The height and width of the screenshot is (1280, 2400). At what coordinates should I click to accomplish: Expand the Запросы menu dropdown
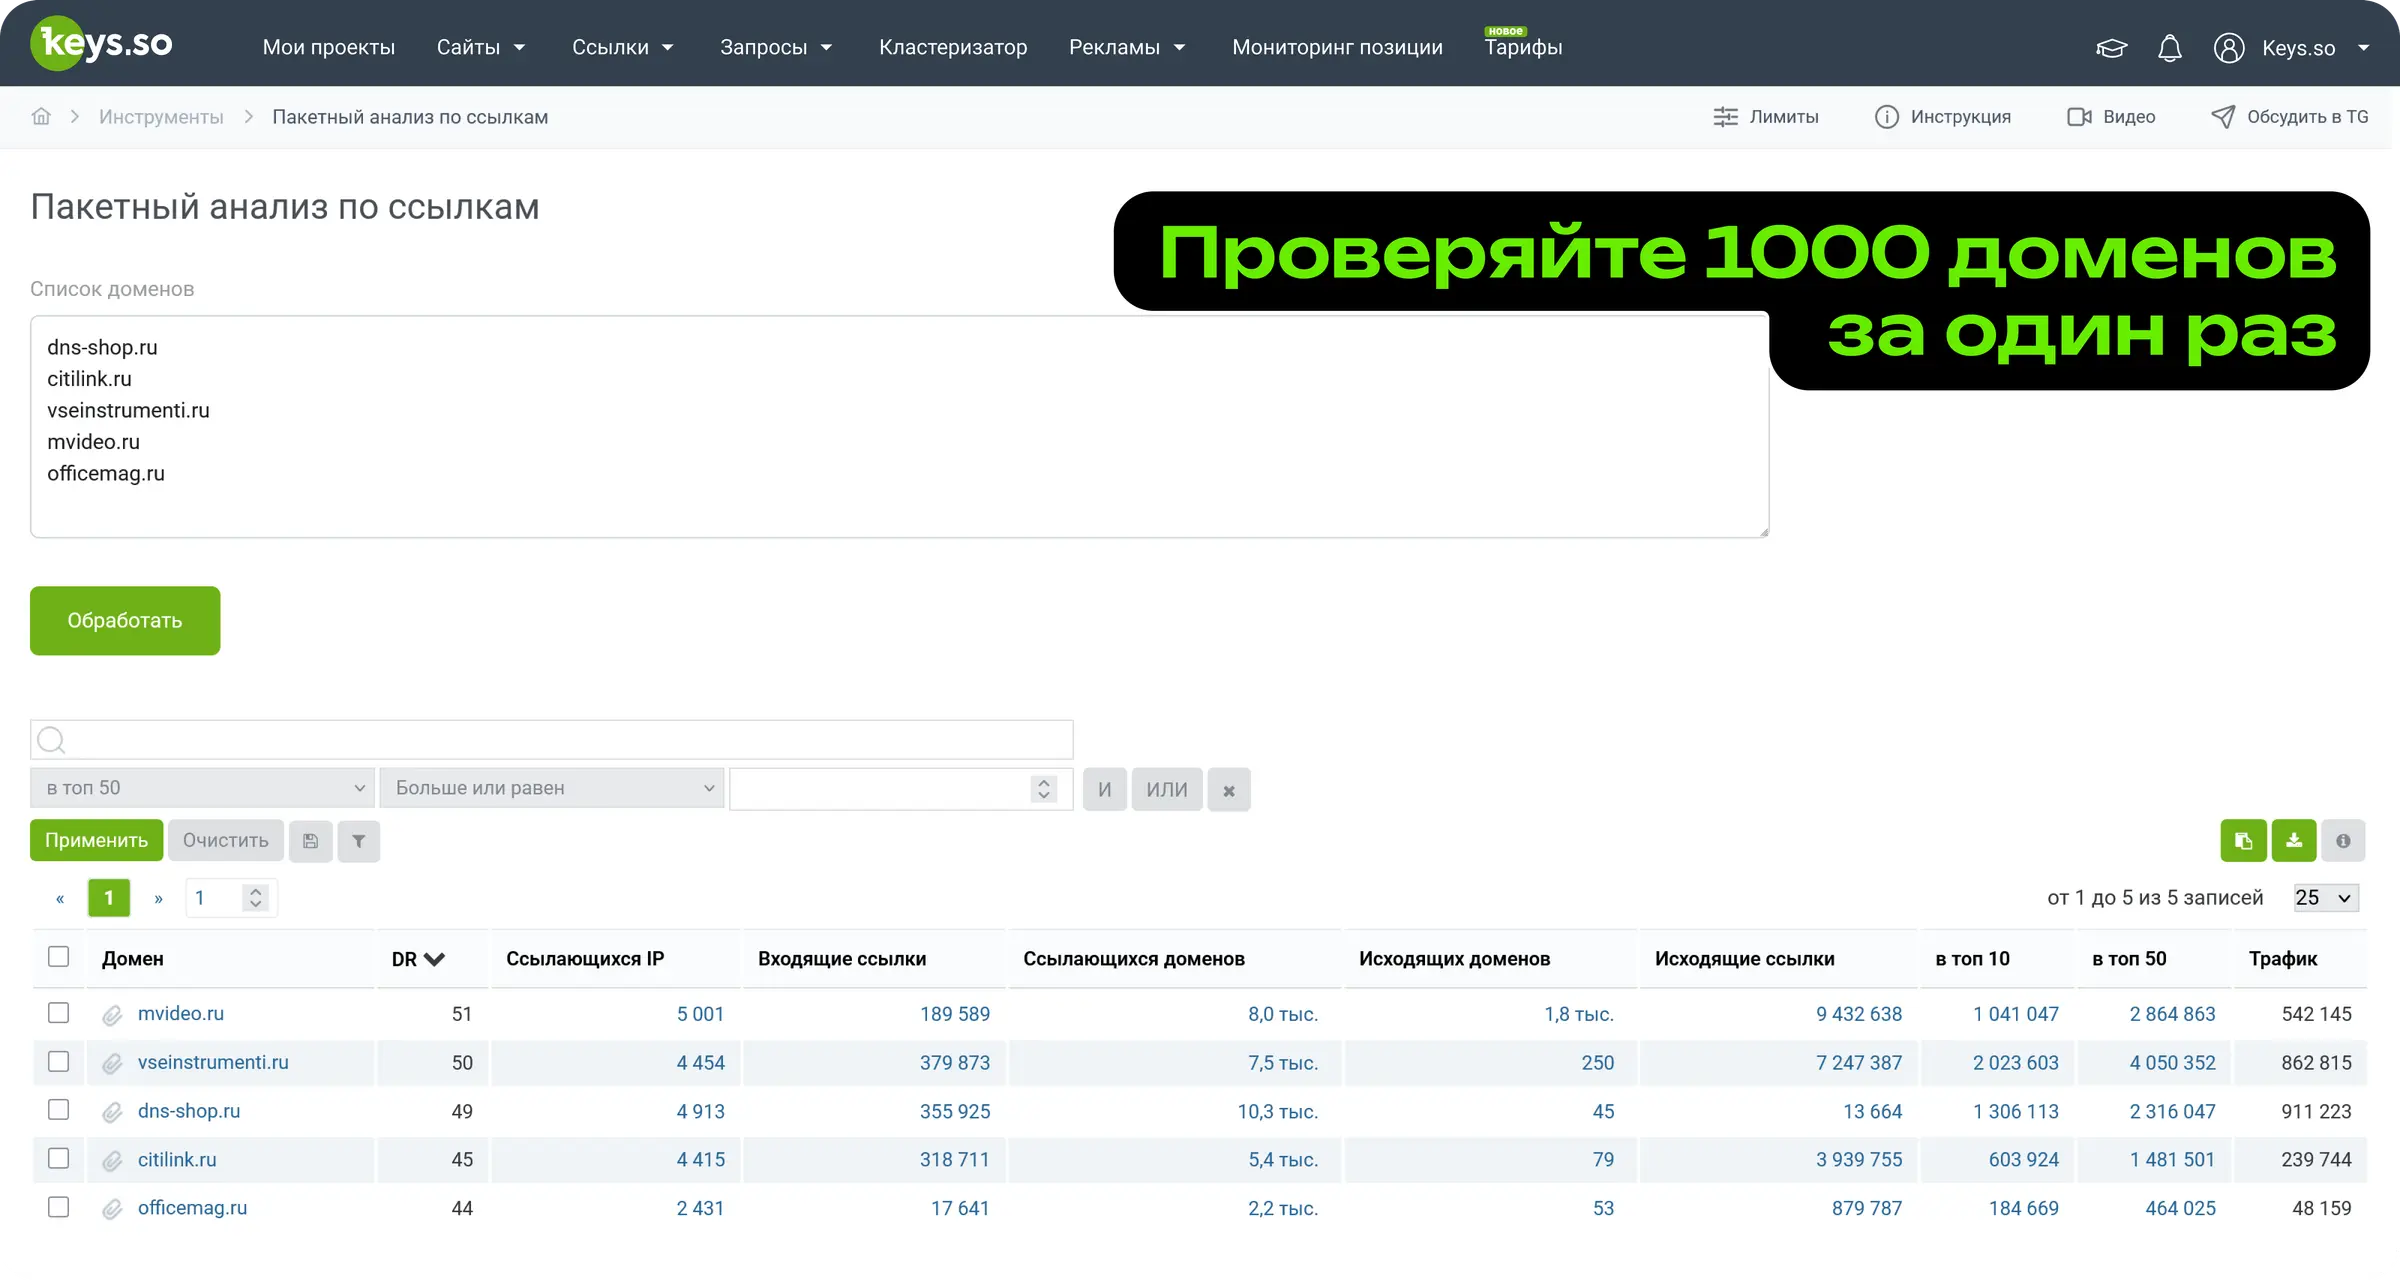[776, 47]
